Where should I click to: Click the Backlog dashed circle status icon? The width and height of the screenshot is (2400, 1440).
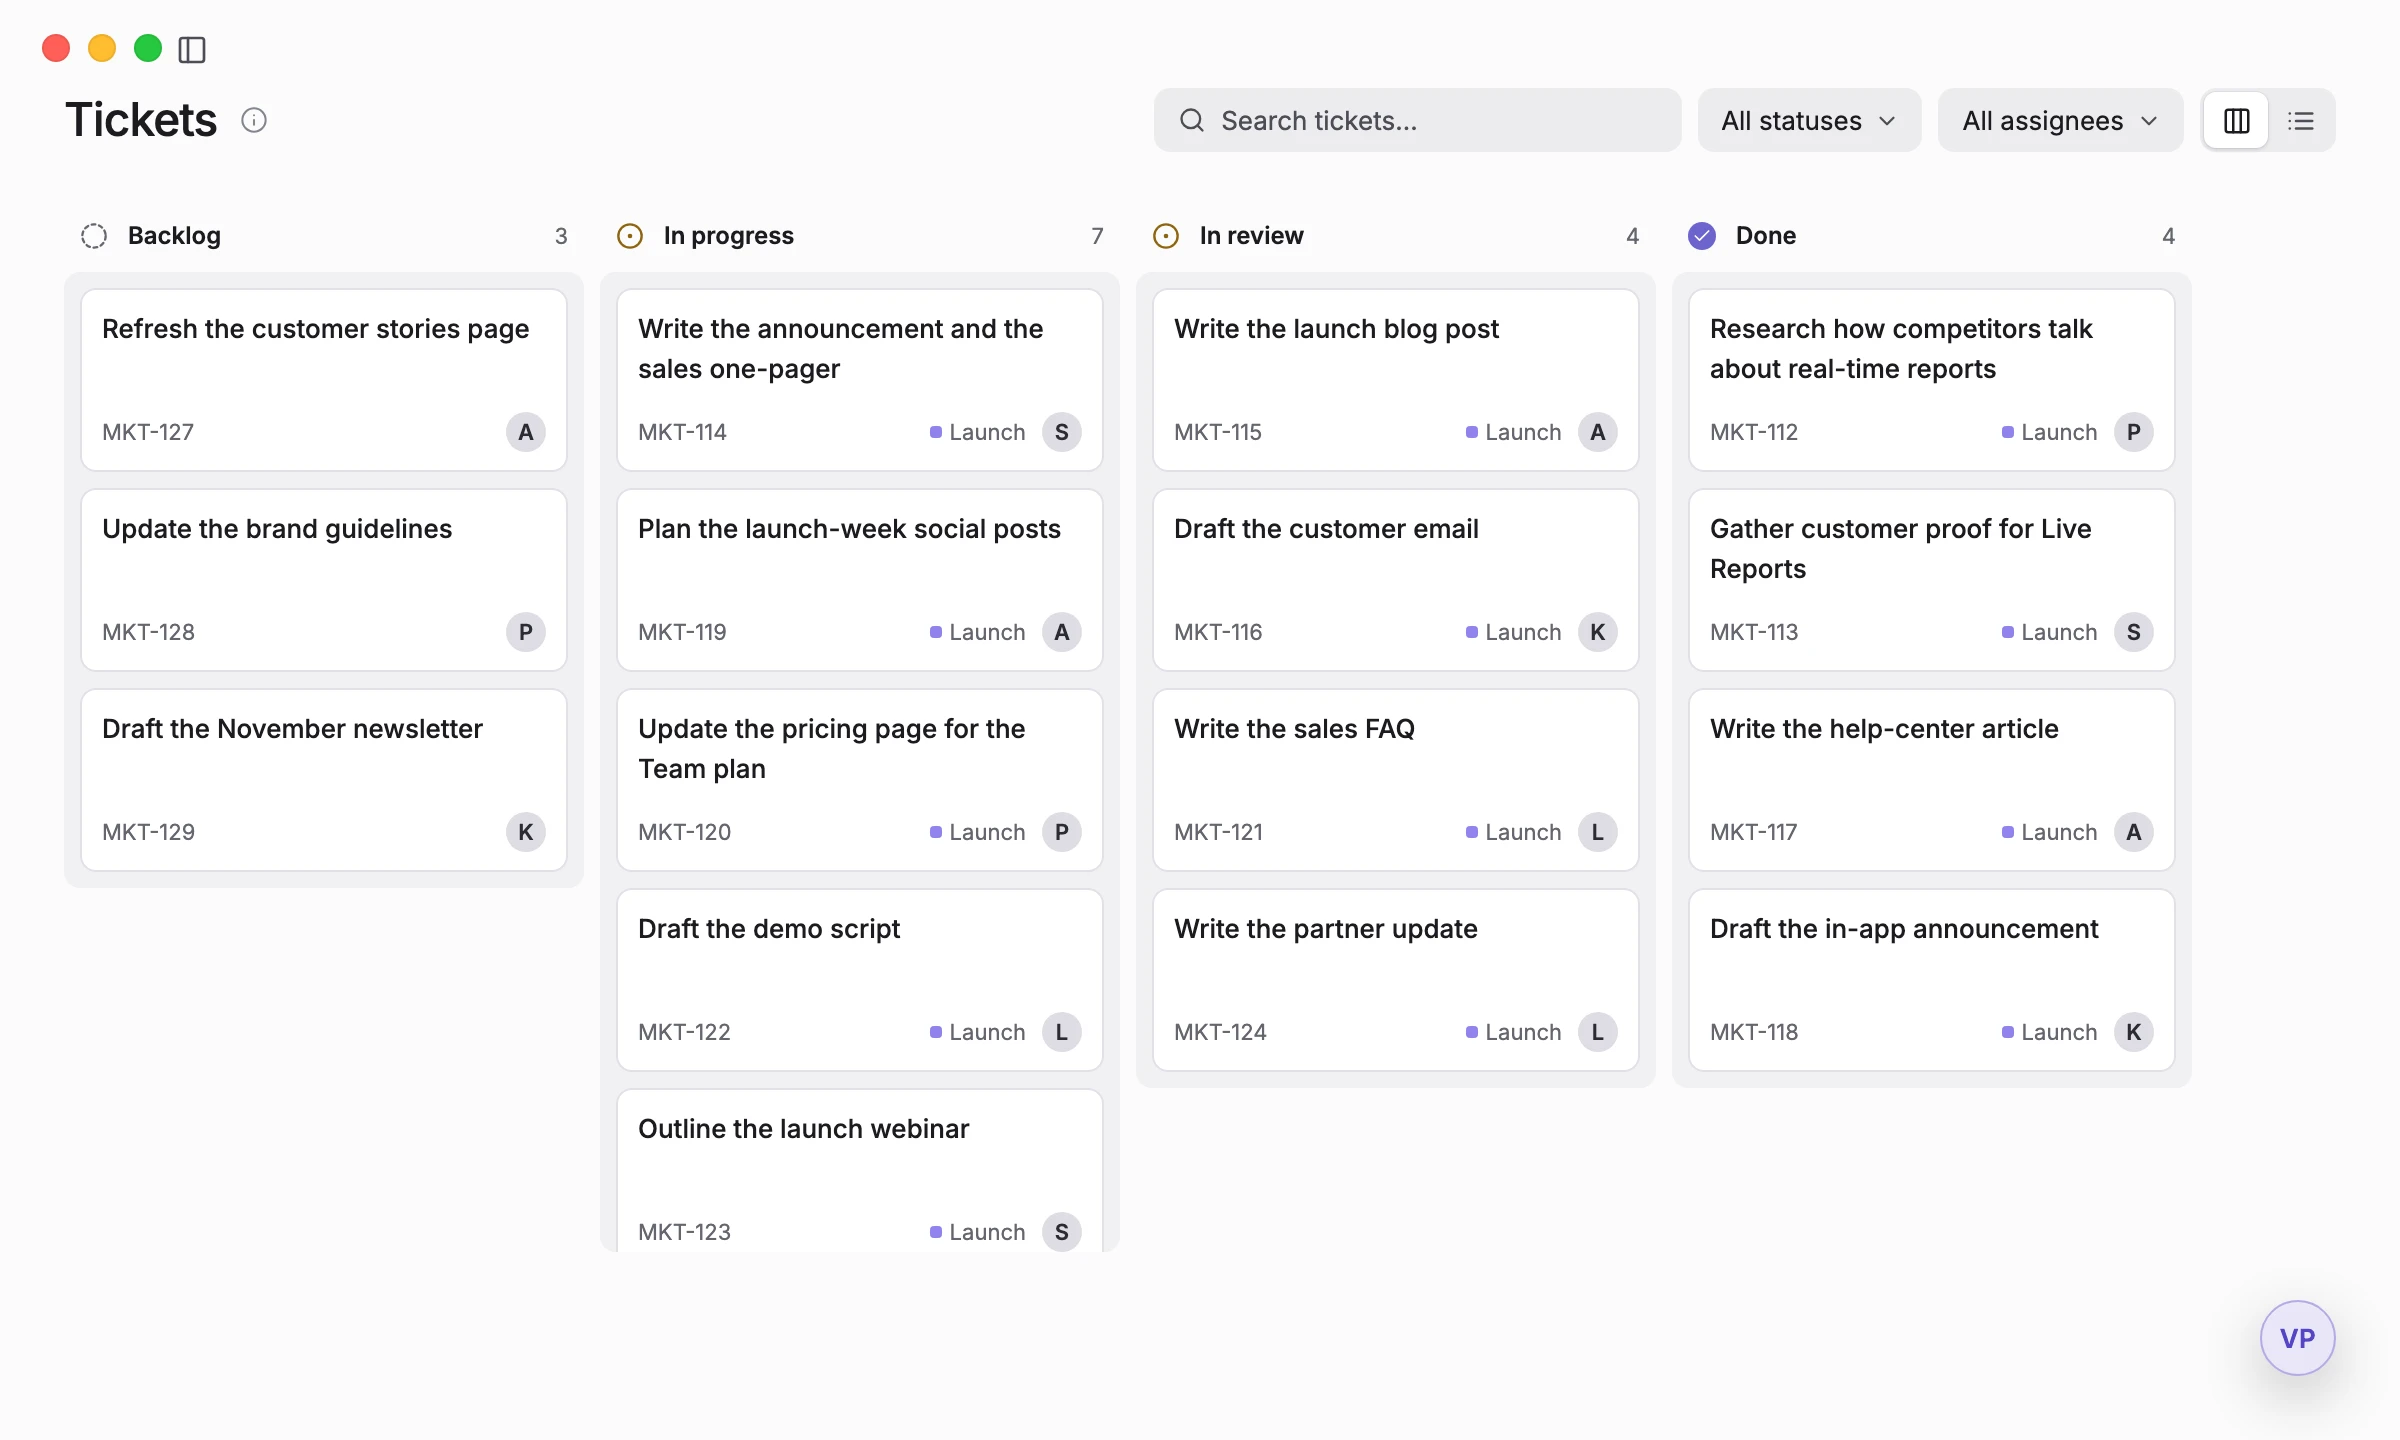pos(94,236)
